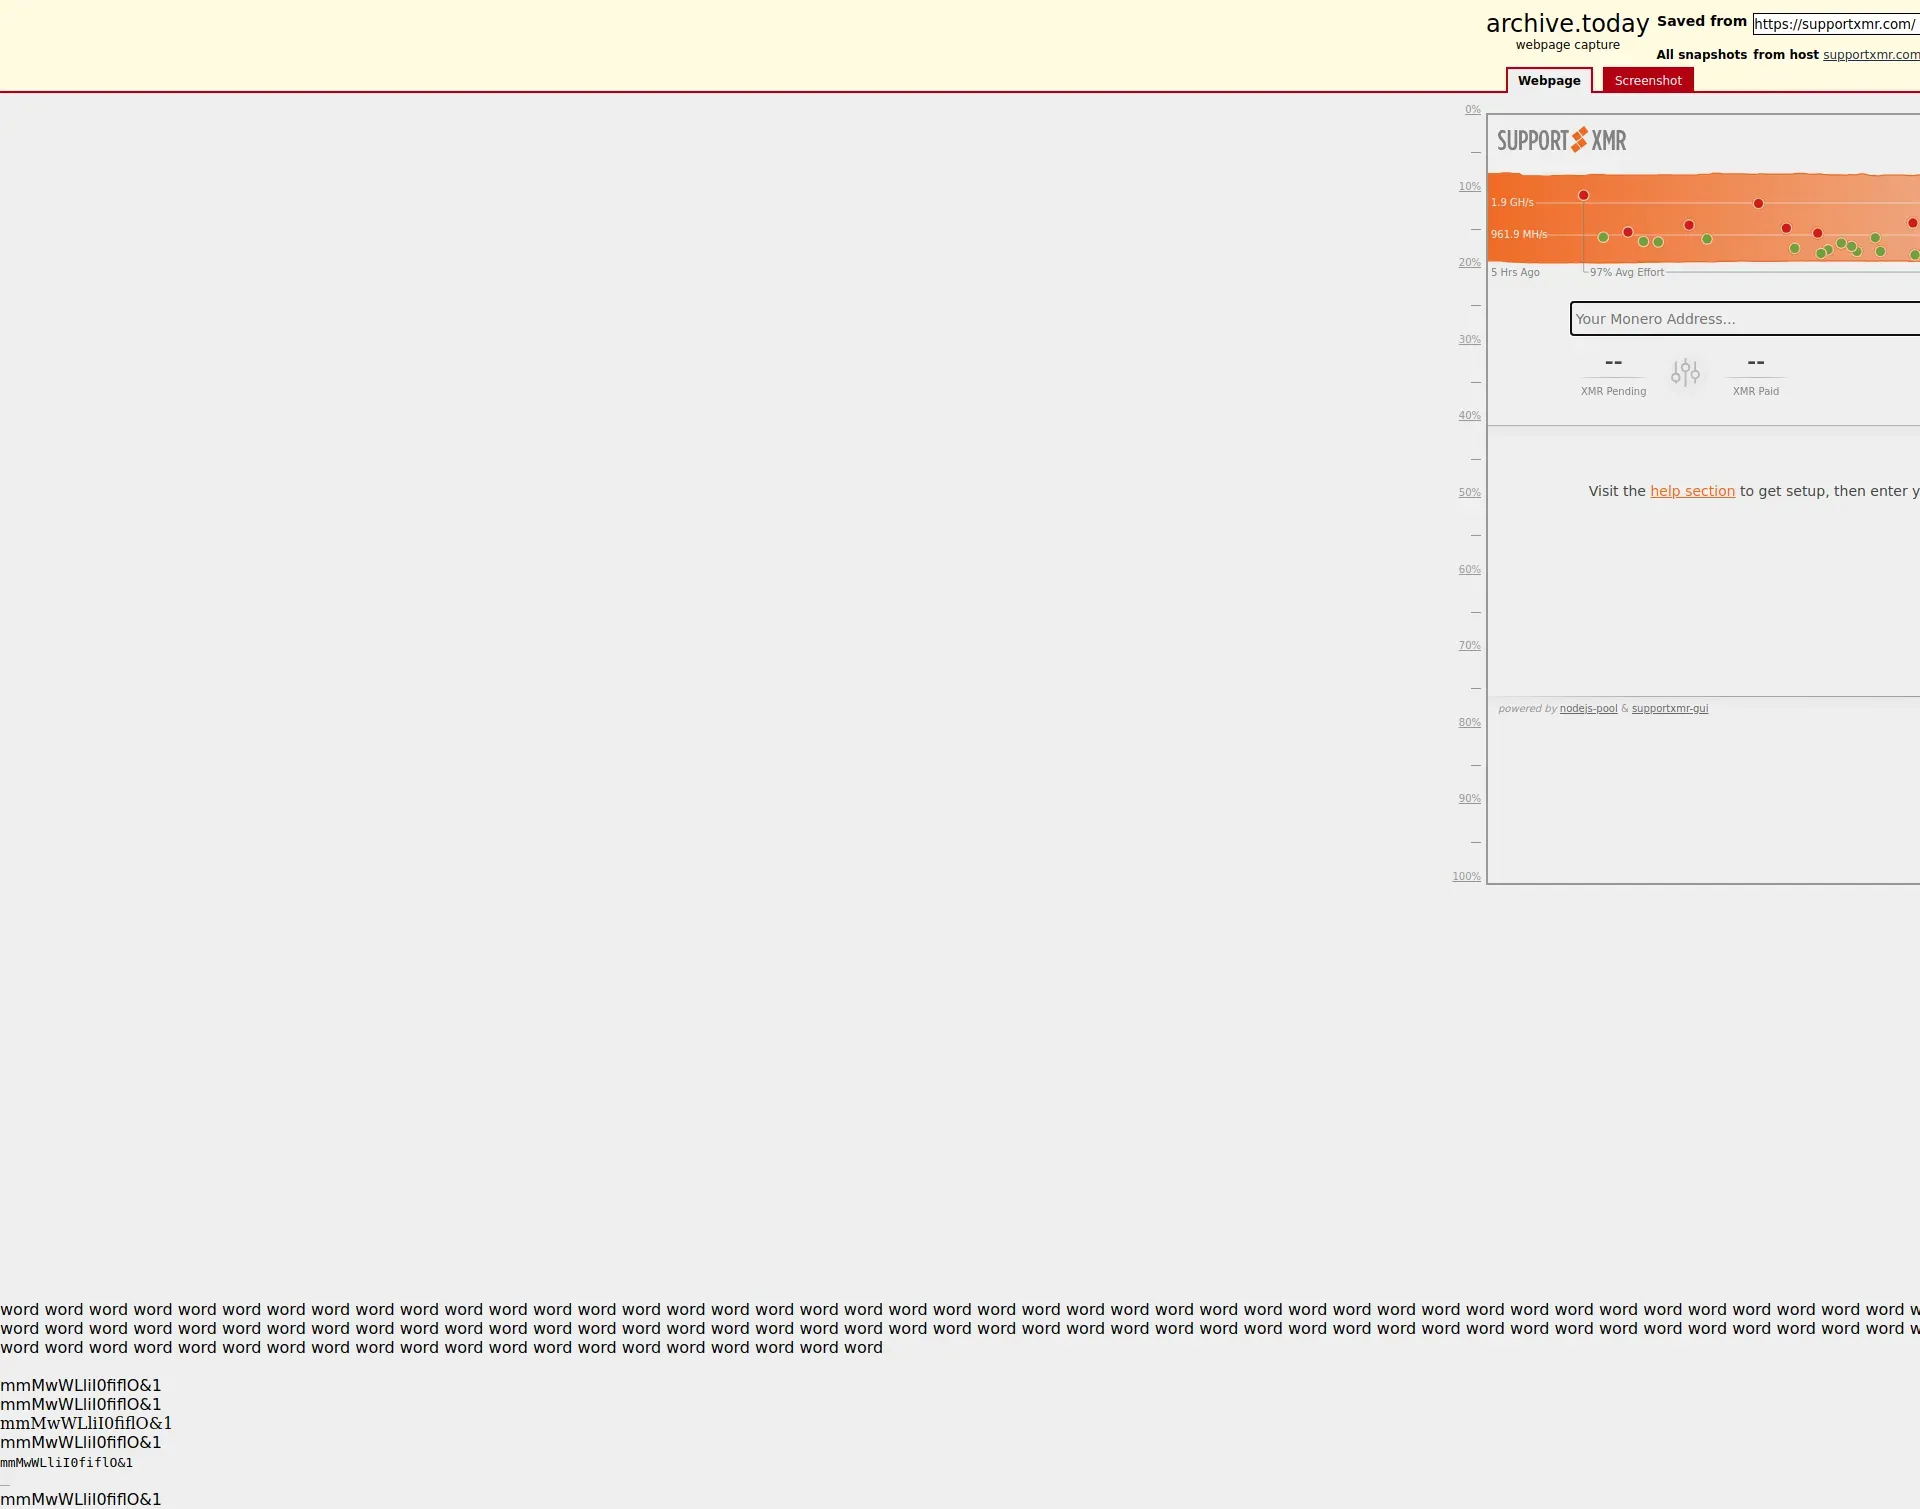The width and height of the screenshot is (1920, 1509).
Task: Click the supportxmr.com host snapshots link
Action: tap(1870, 55)
